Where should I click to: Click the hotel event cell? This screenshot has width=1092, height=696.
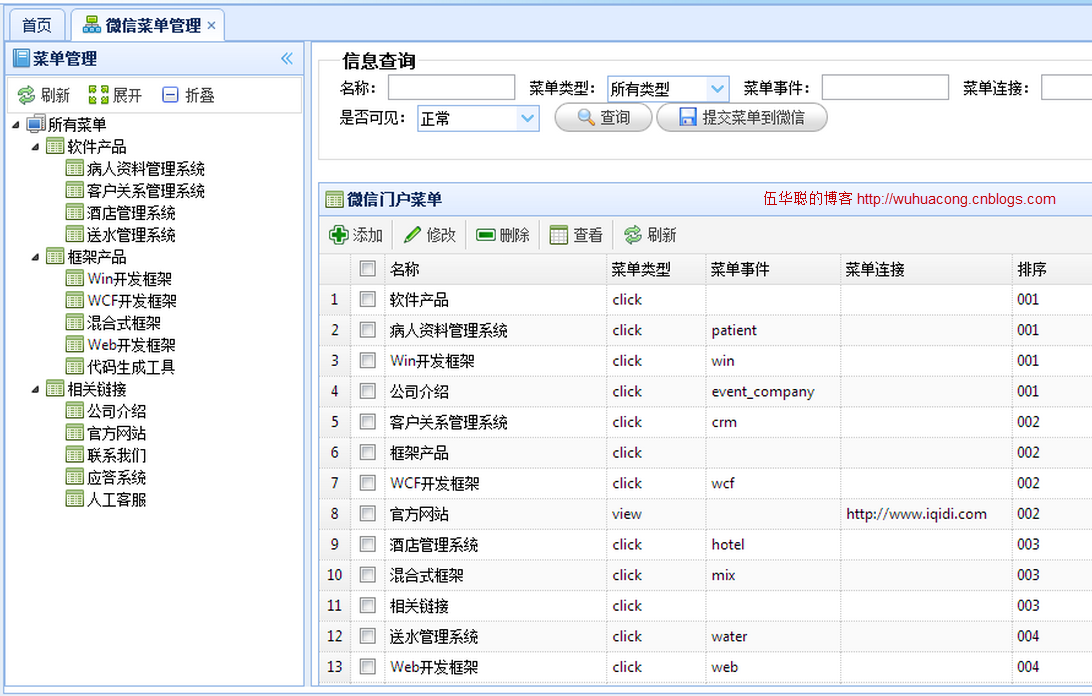coord(728,545)
